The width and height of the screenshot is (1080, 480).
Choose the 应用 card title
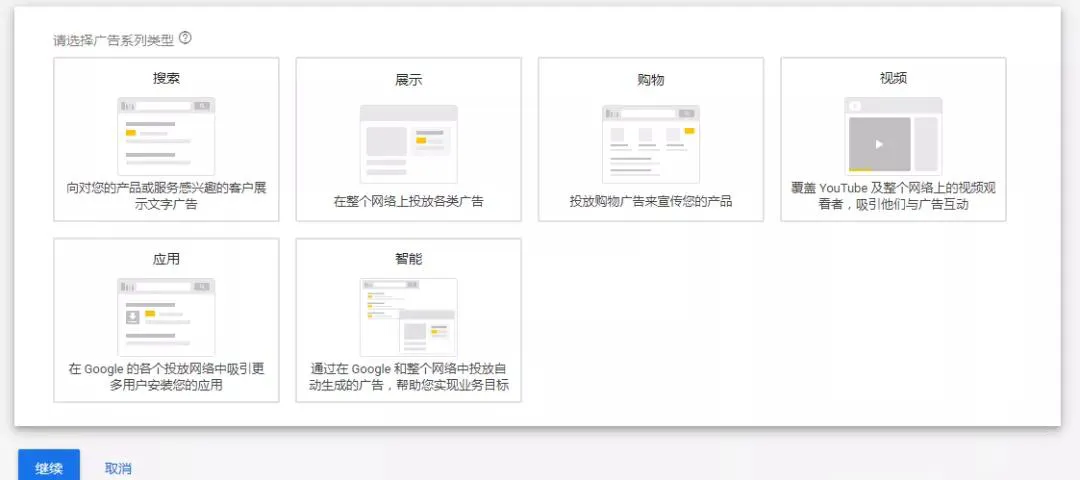(x=166, y=259)
